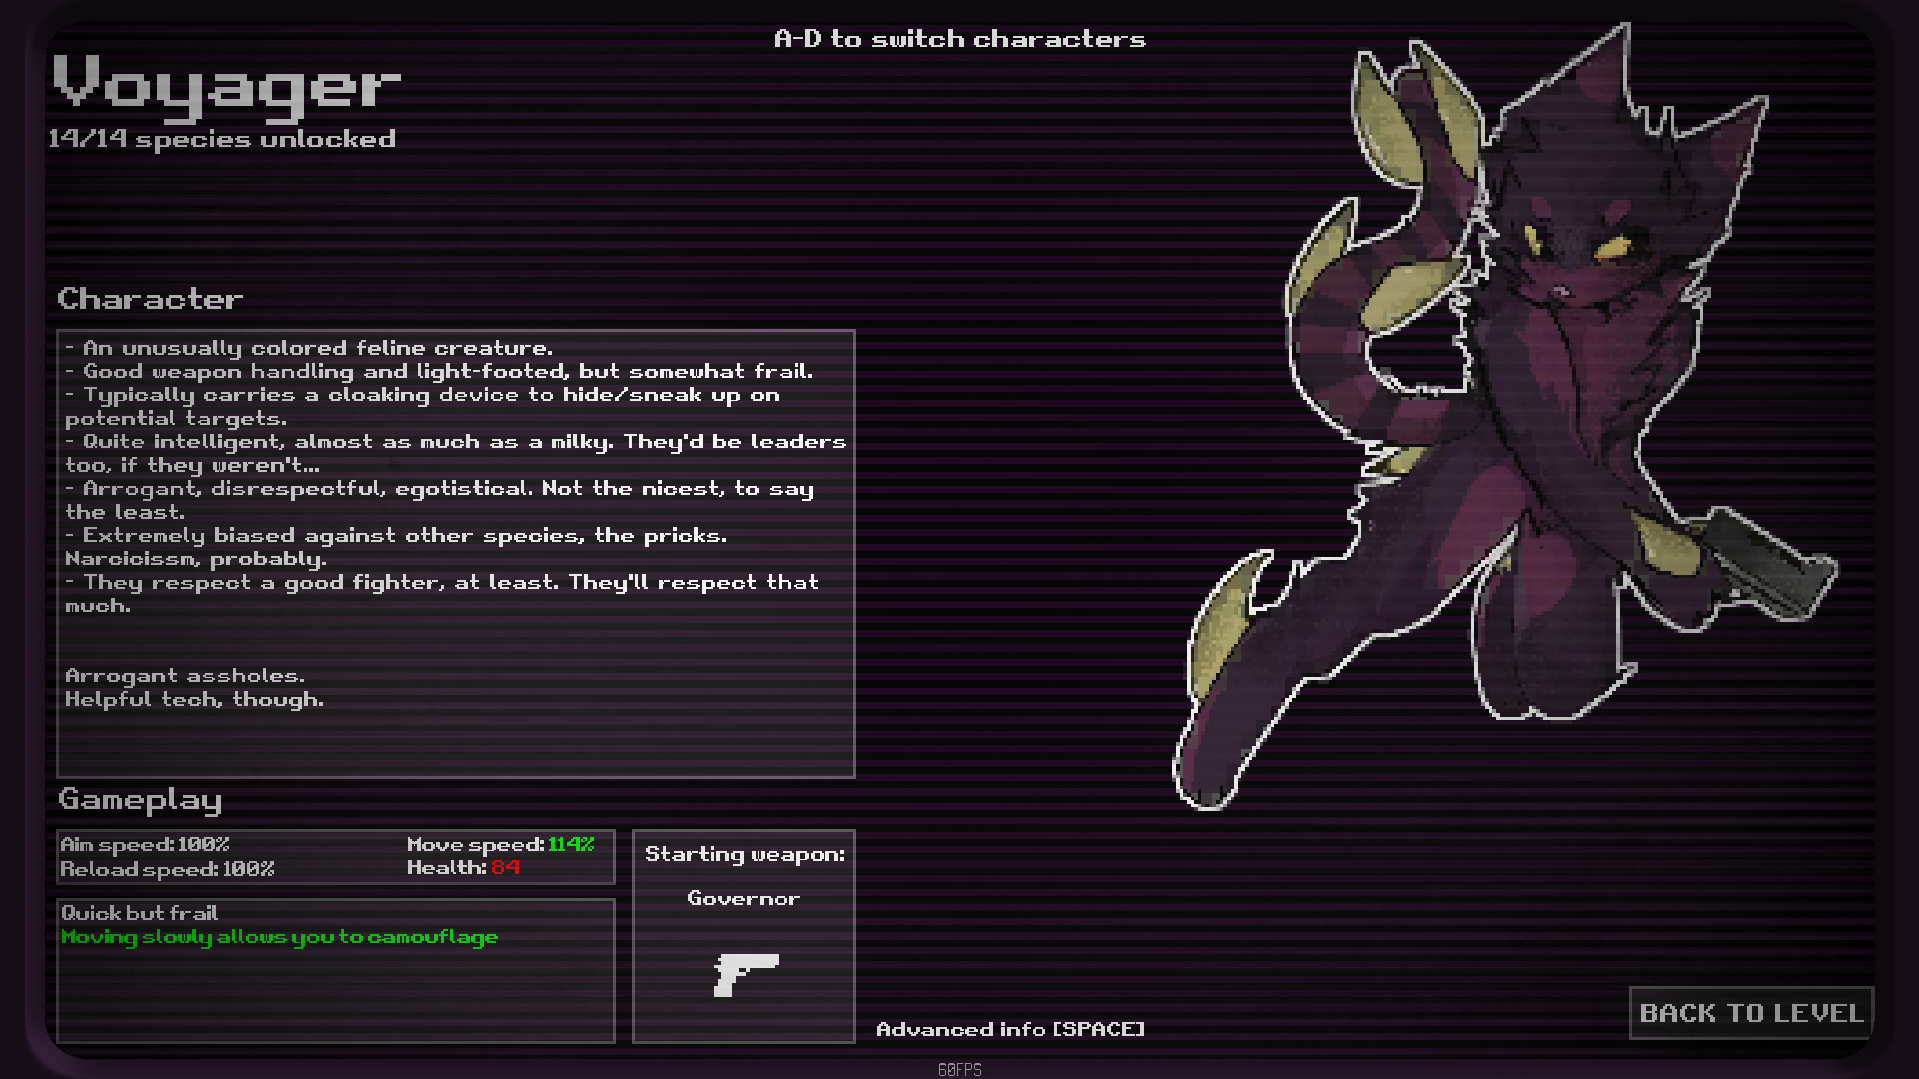
Task: Click the 'Narcicissm, probably.' line
Action: pyautogui.click(x=196, y=559)
